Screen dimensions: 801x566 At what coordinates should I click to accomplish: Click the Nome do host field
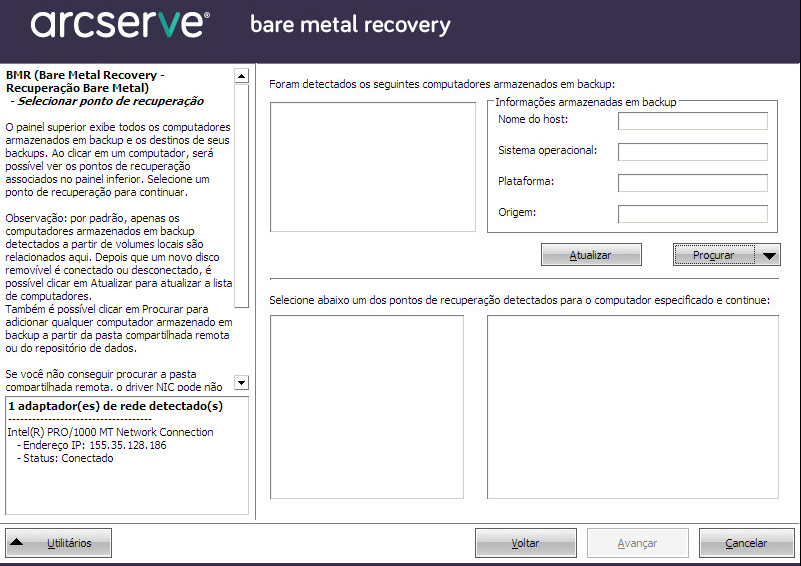coord(693,121)
